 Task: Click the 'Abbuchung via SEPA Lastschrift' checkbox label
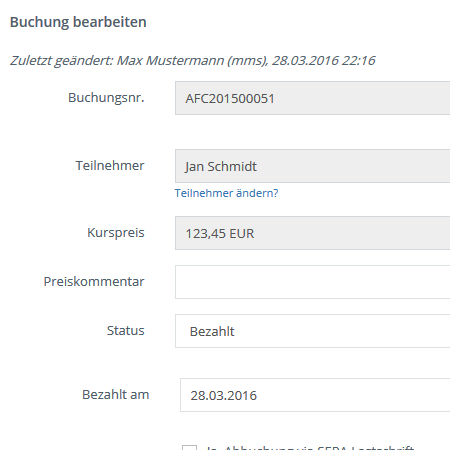(310, 448)
